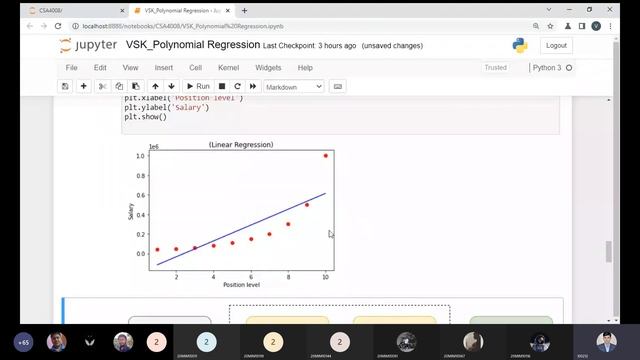The width and height of the screenshot is (640, 360).
Task: Copy selected cells icon
Action: coord(119,87)
